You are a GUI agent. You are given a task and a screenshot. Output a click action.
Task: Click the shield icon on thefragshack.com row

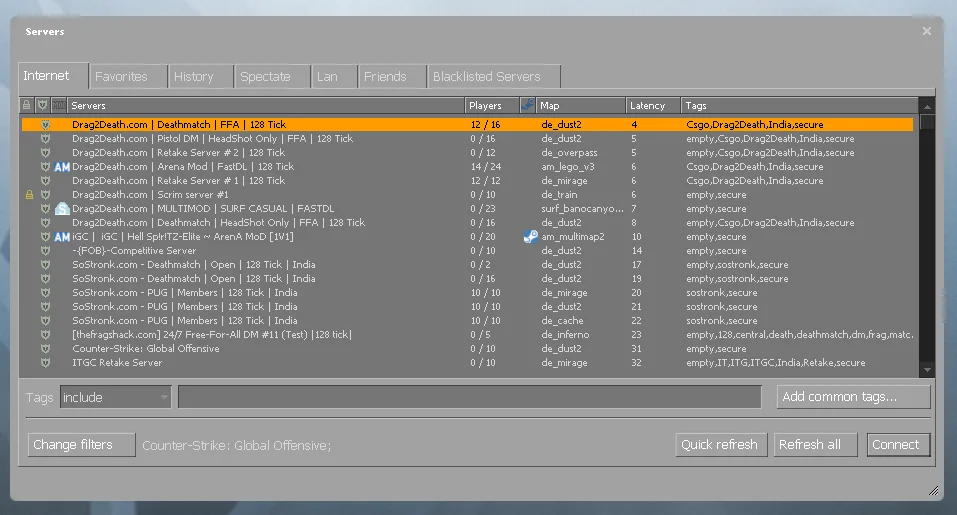[x=45, y=334]
